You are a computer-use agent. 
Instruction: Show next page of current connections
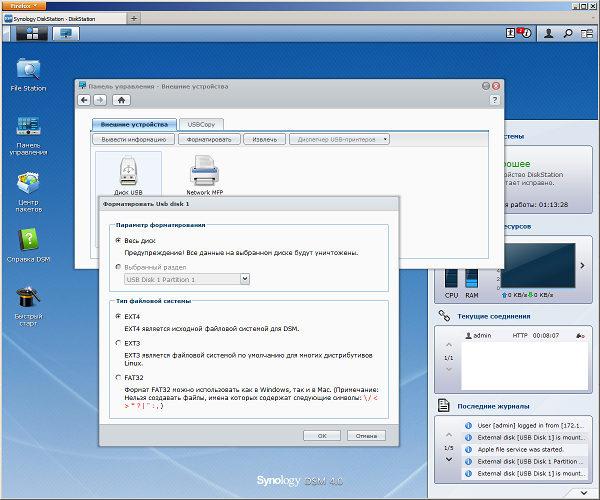449,369
